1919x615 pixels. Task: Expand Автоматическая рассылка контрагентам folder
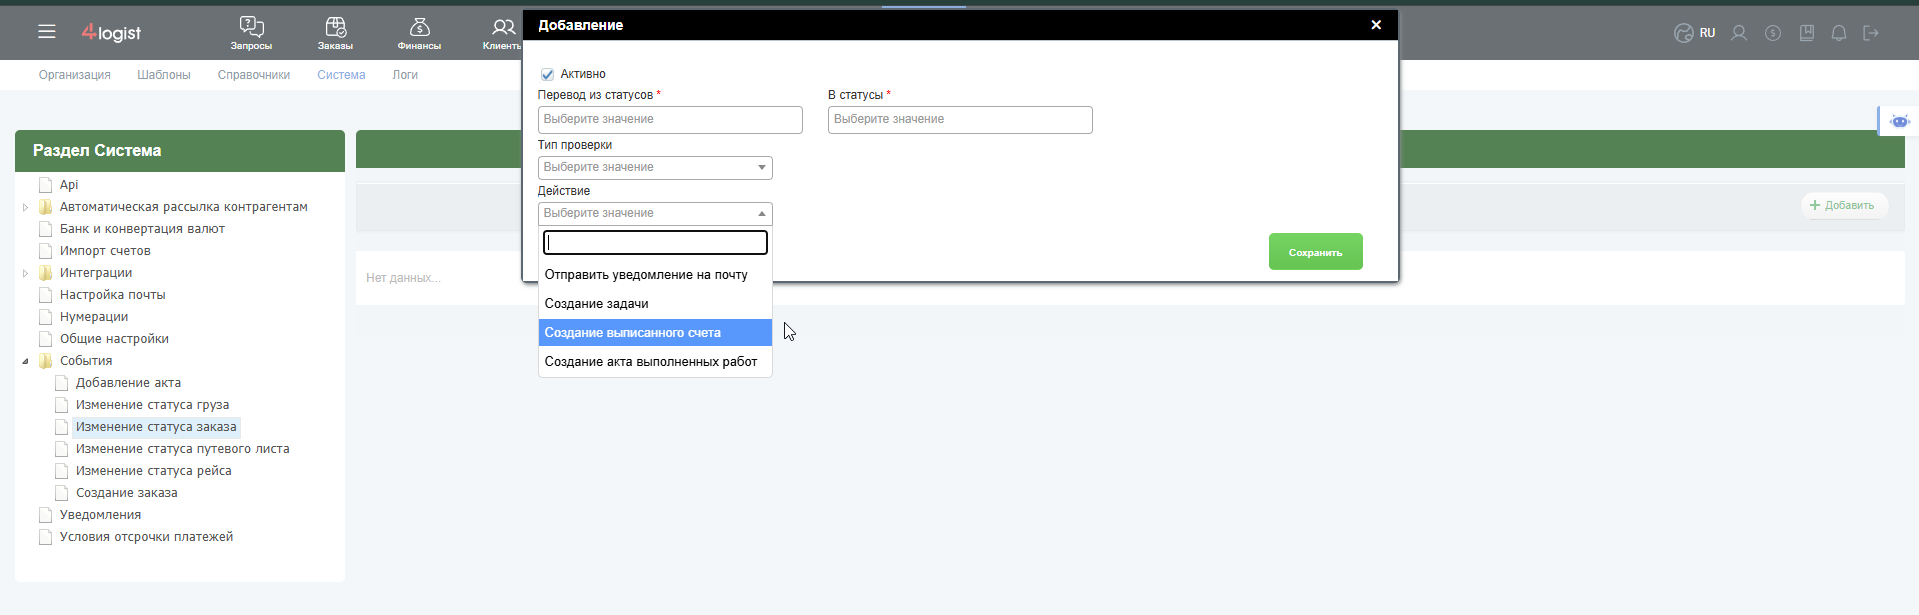(25, 207)
